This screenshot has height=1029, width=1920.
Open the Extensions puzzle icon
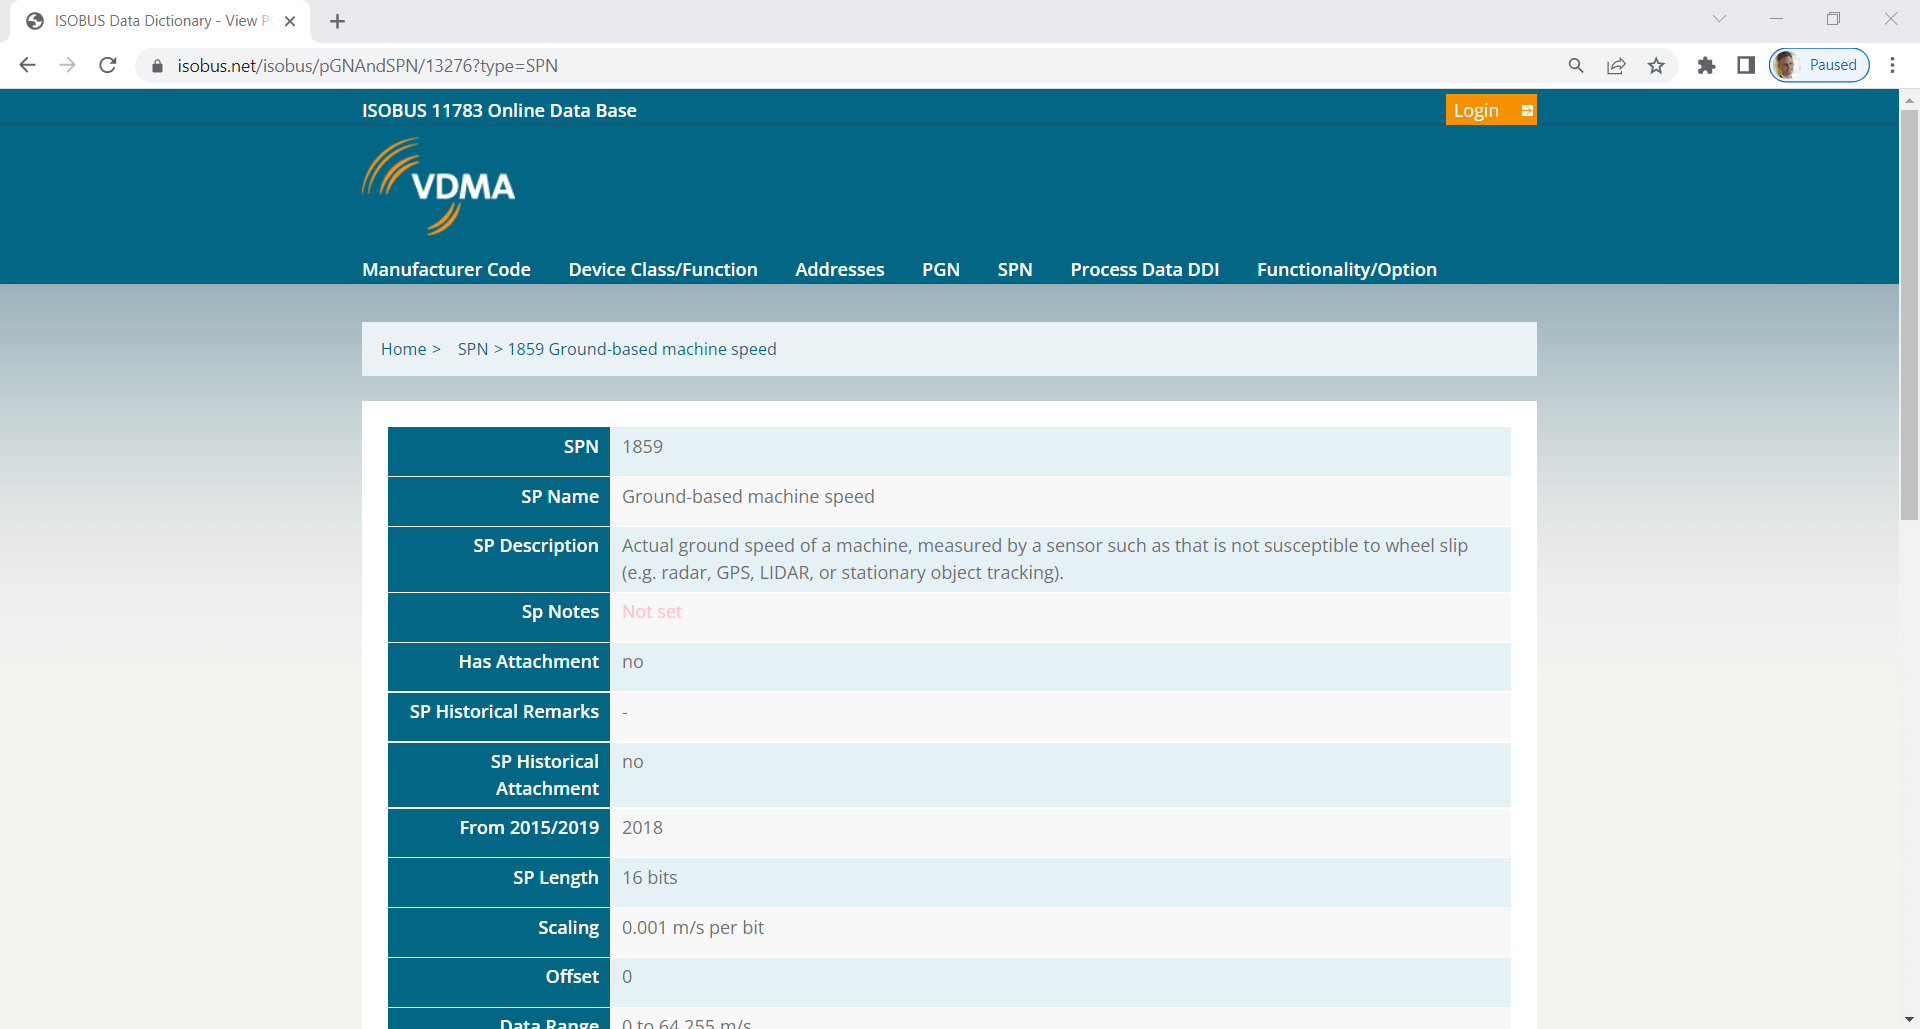coord(1706,65)
